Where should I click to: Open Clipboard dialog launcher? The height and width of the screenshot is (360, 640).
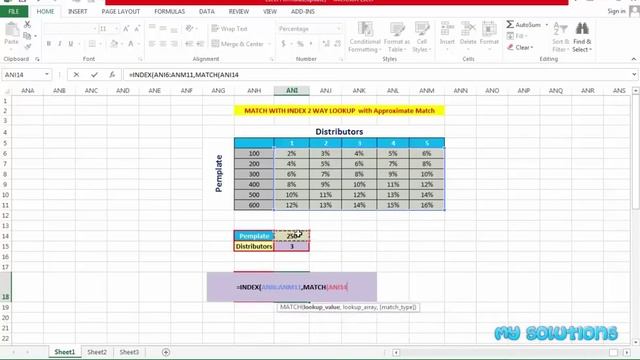[x=37, y=60]
